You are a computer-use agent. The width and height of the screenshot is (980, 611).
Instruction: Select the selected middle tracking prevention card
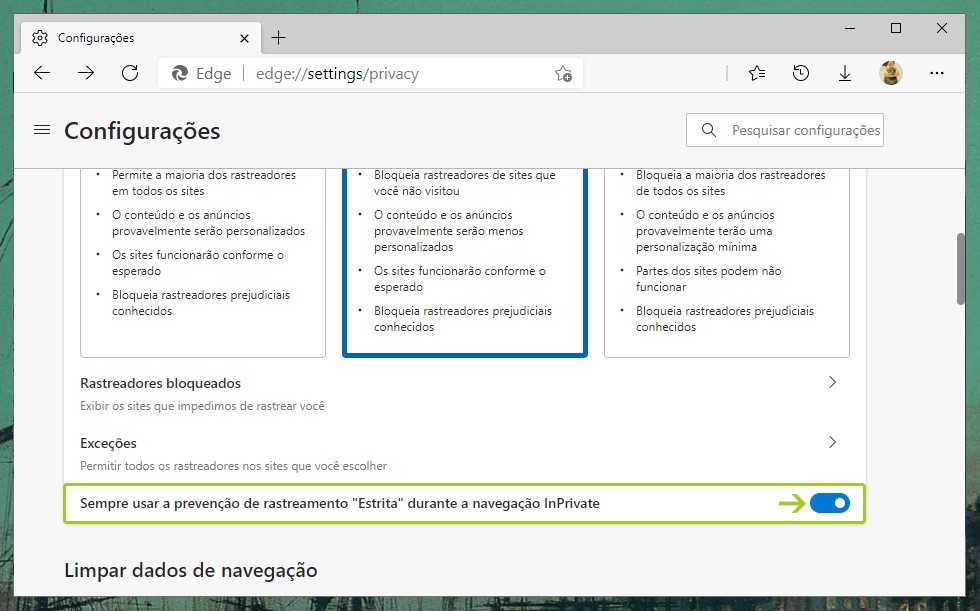click(464, 262)
